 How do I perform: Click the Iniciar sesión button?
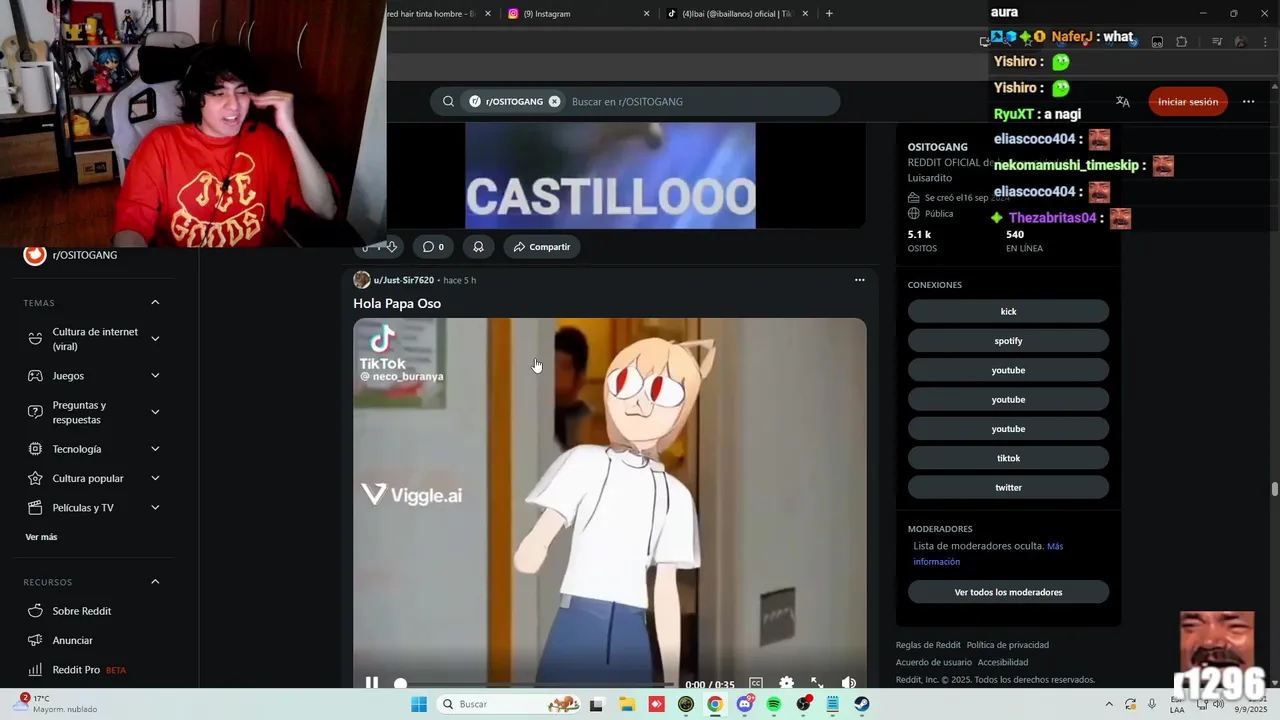click(x=1188, y=101)
